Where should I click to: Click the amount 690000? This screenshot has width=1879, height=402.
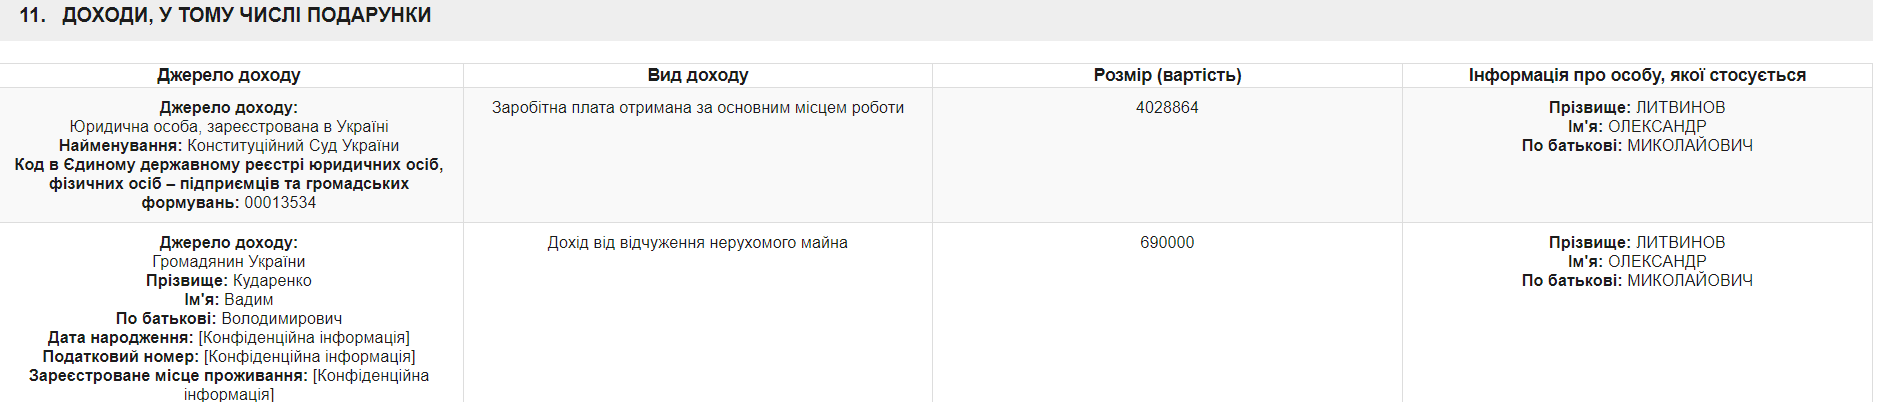tap(1167, 243)
